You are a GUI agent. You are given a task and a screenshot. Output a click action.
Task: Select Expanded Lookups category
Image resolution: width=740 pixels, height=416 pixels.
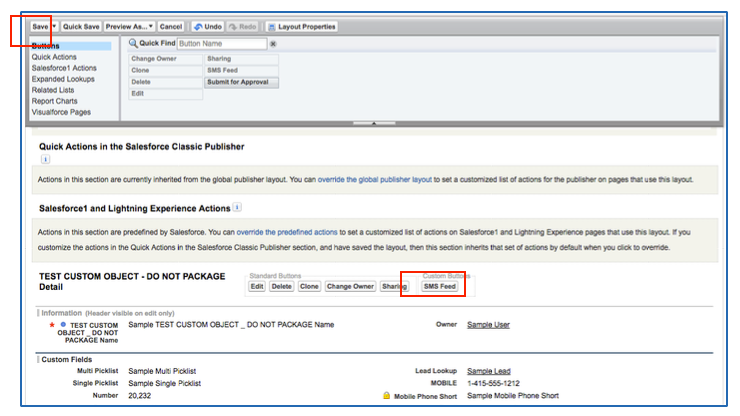click(x=63, y=79)
